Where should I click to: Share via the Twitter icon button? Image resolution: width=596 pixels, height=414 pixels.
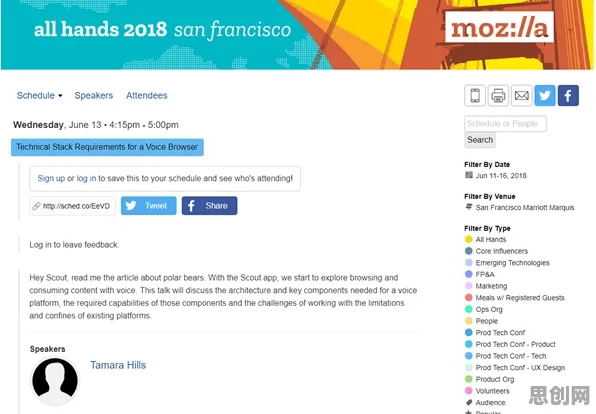545,95
